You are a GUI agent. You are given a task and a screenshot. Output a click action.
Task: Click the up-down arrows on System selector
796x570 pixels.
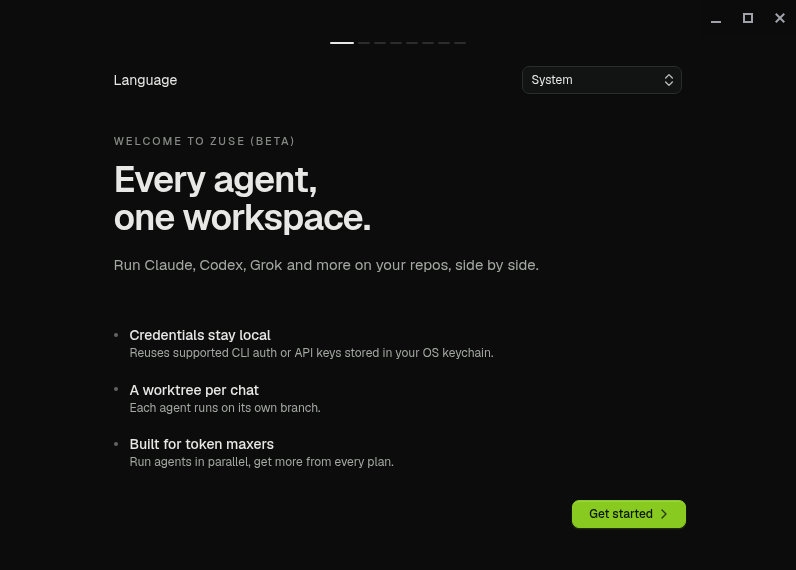click(x=669, y=80)
